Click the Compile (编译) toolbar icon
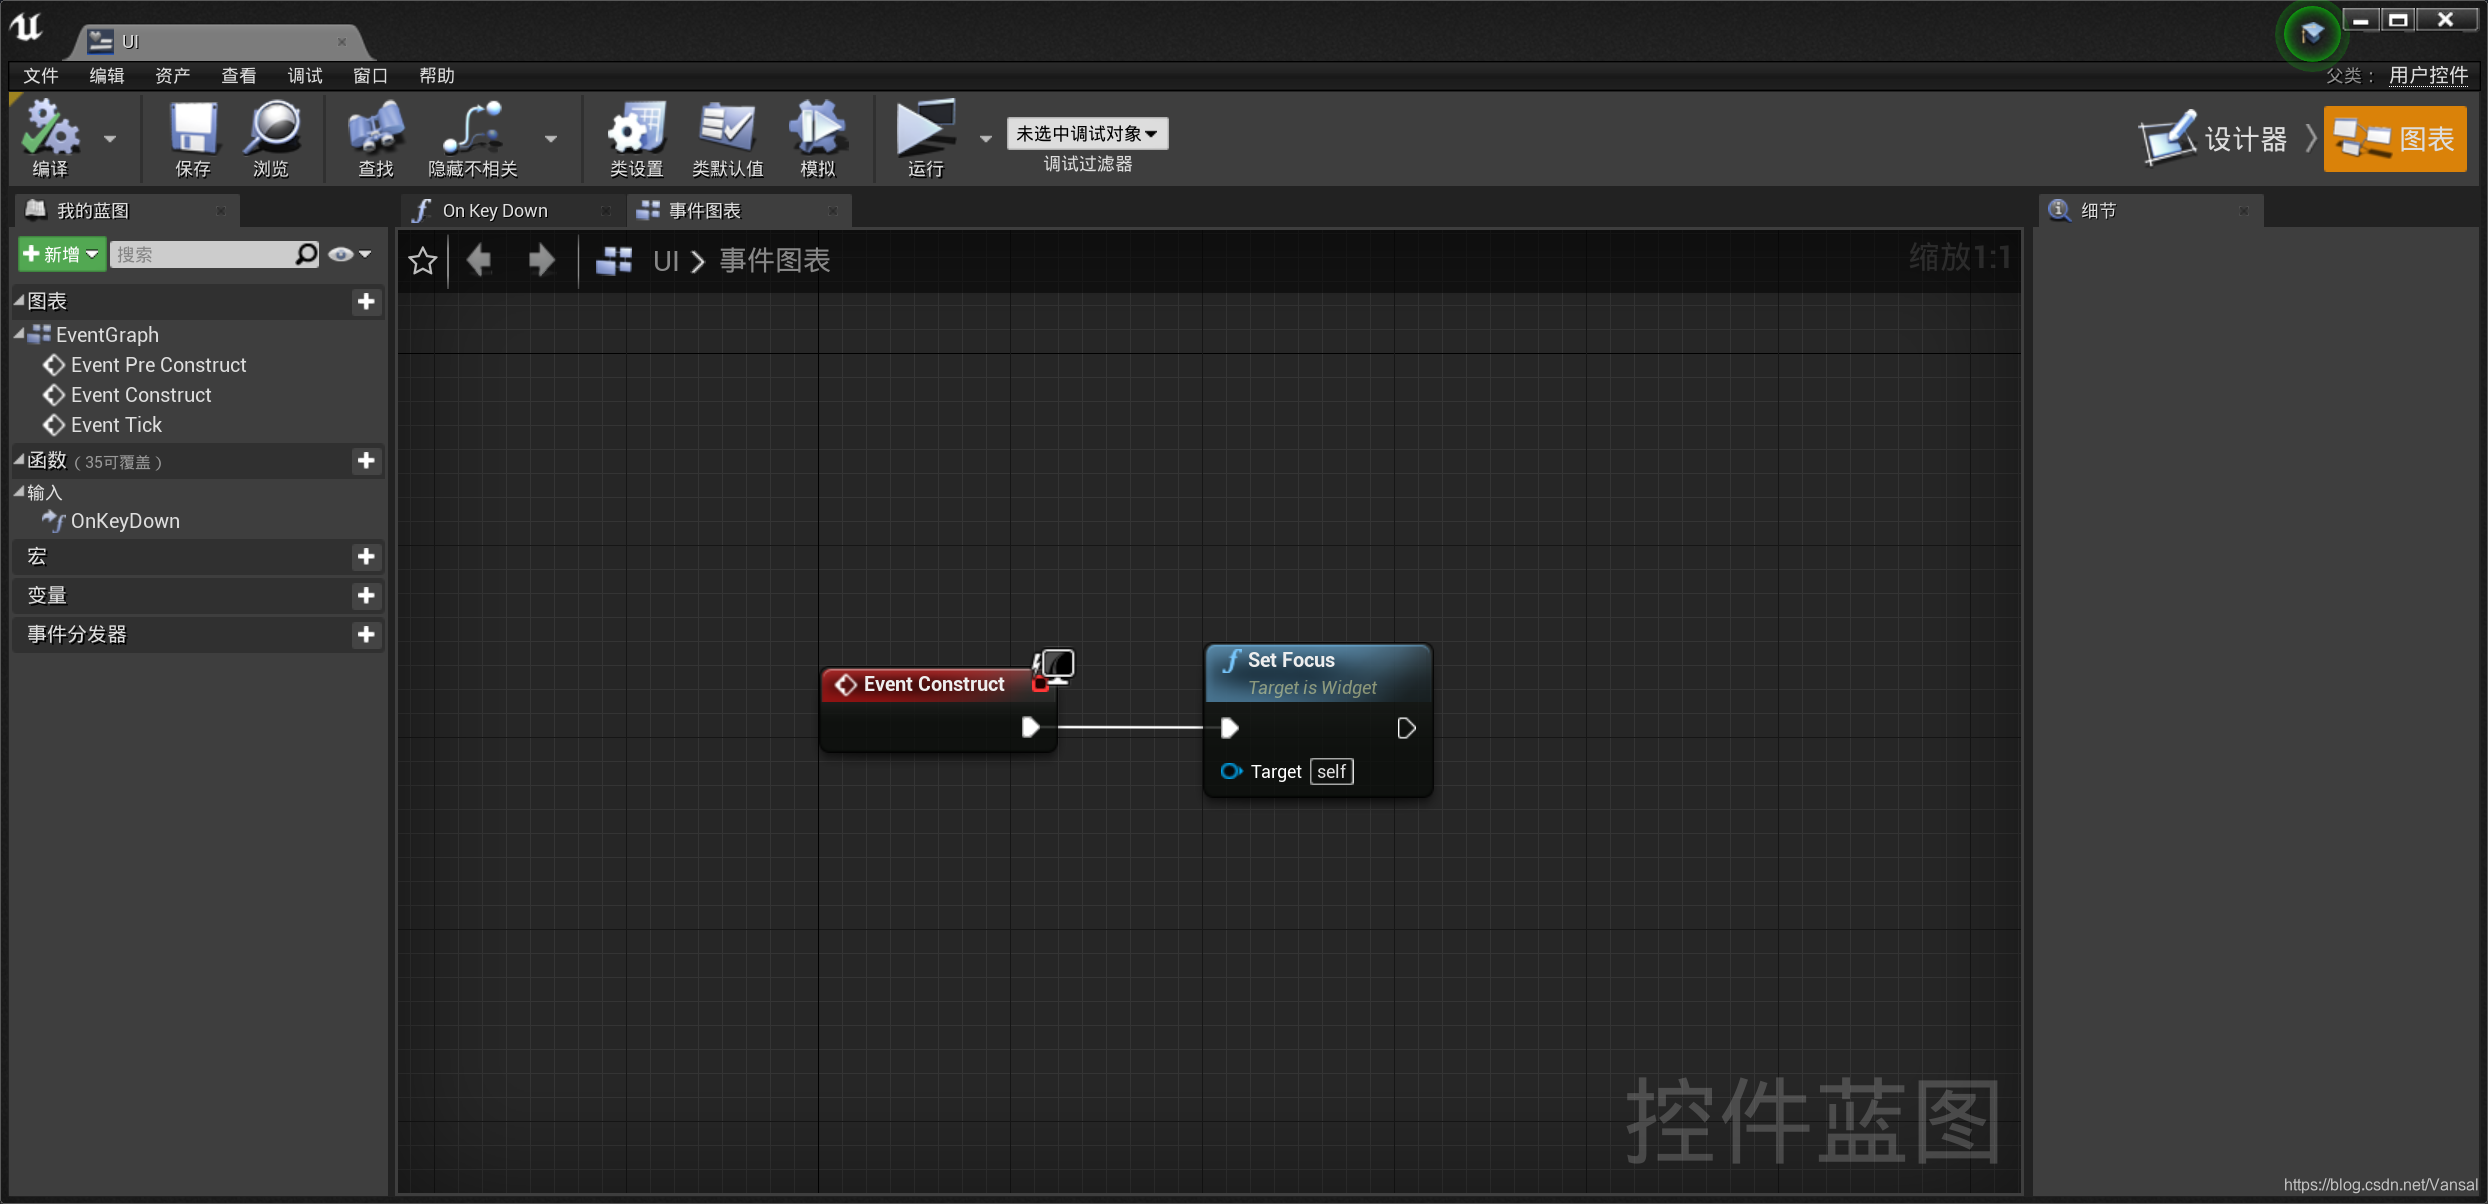This screenshot has height=1204, width=2488. click(x=50, y=138)
